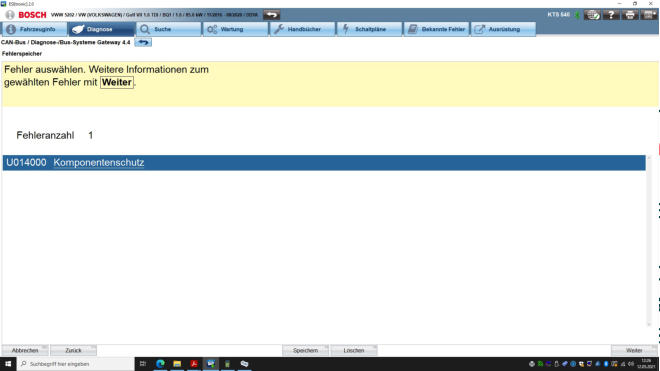Screen dimensions: 660x371
Task: Open the help question mark icon
Action: tap(611, 15)
